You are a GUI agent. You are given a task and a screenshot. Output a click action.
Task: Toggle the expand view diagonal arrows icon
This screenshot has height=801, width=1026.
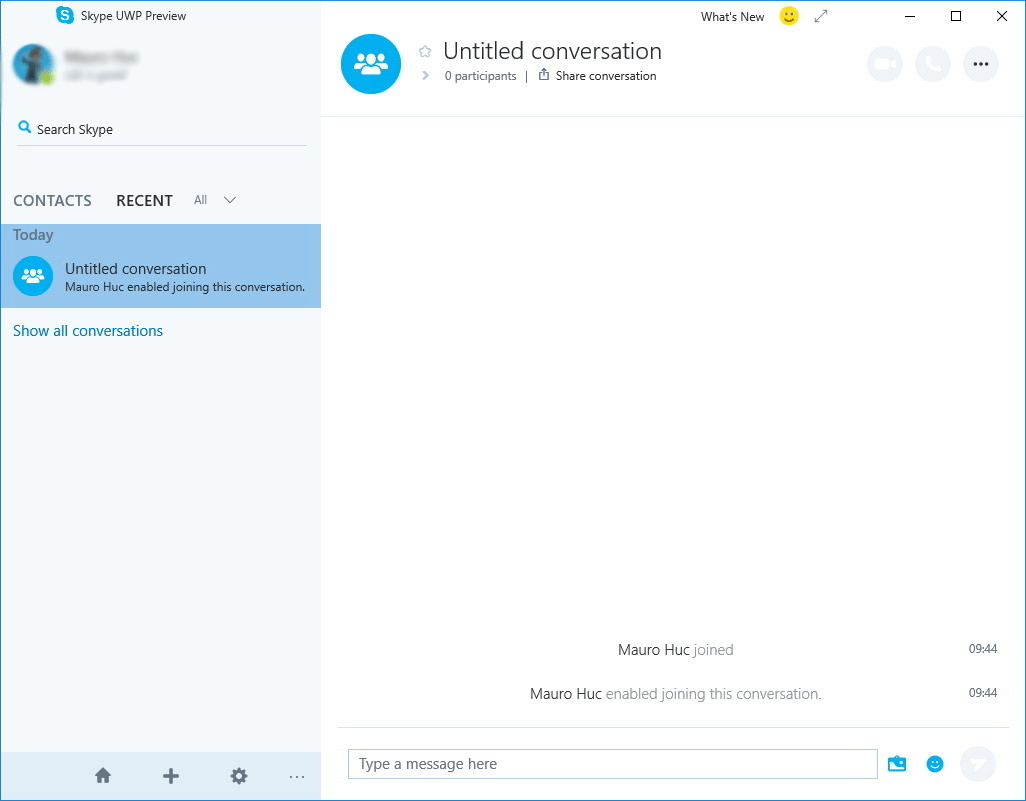821,16
